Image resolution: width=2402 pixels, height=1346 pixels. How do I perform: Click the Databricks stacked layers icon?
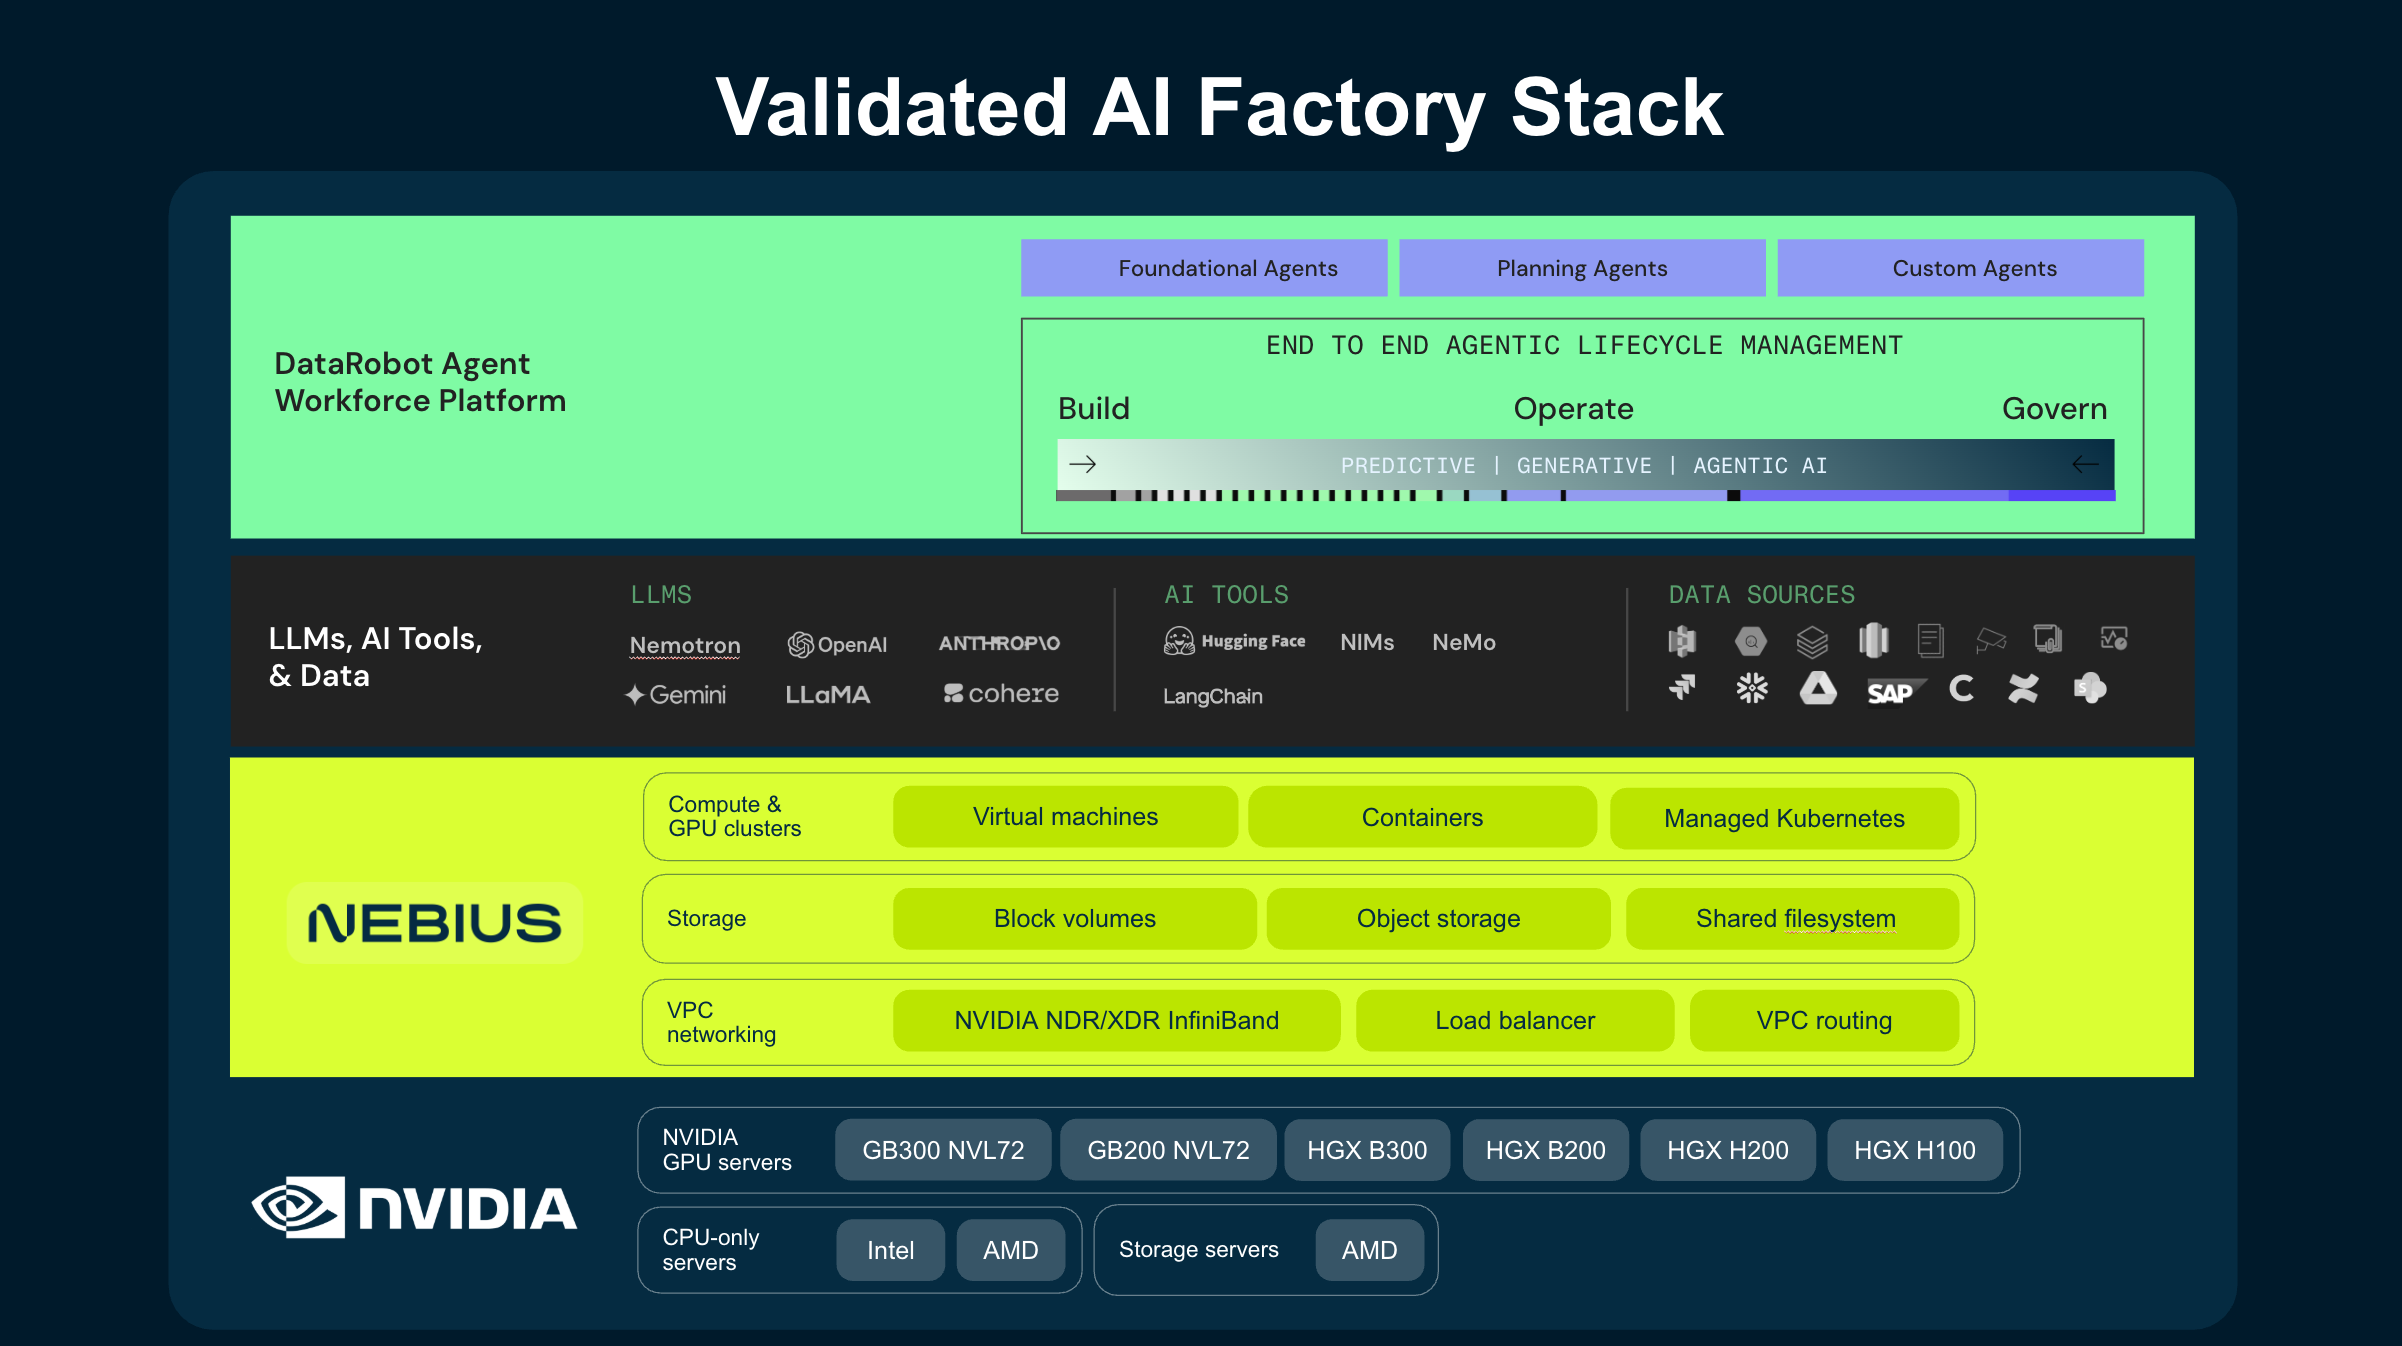click(x=1812, y=641)
